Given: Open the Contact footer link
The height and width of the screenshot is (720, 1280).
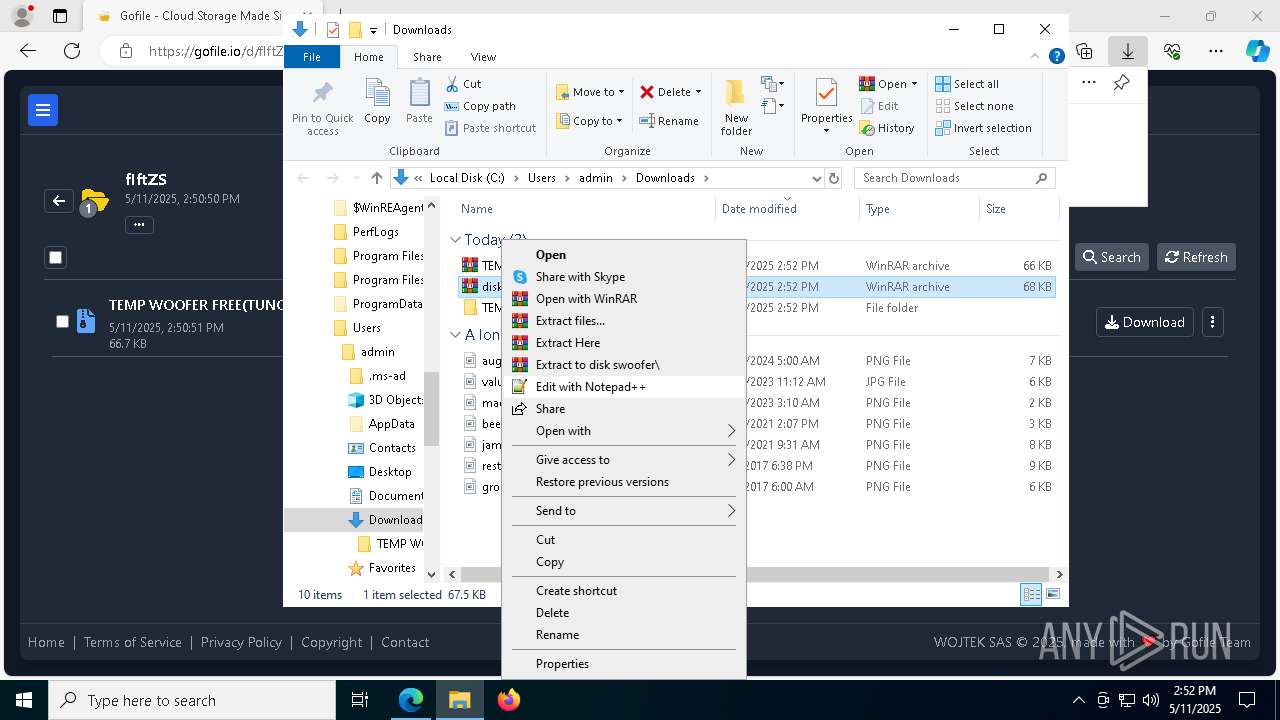Looking at the screenshot, I should (x=405, y=642).
